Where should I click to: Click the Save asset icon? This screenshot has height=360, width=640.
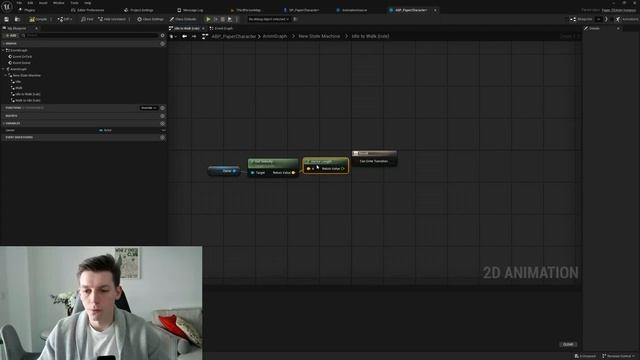[x=7, y=19]
